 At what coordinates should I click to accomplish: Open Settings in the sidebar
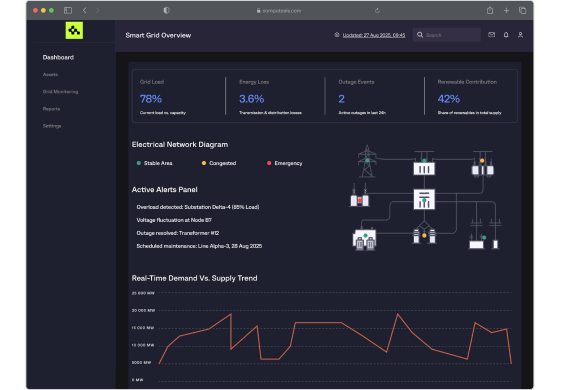pyautogui.click(x=52, y=126)
